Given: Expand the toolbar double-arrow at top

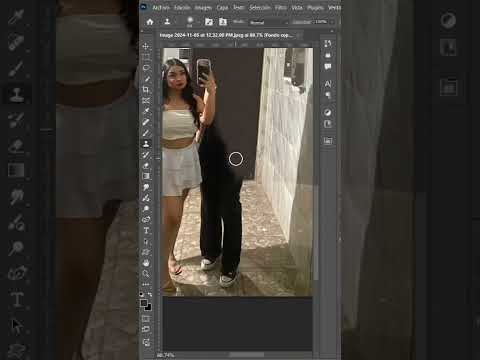Looking at the screenshot, I should [x=142, y=31].
